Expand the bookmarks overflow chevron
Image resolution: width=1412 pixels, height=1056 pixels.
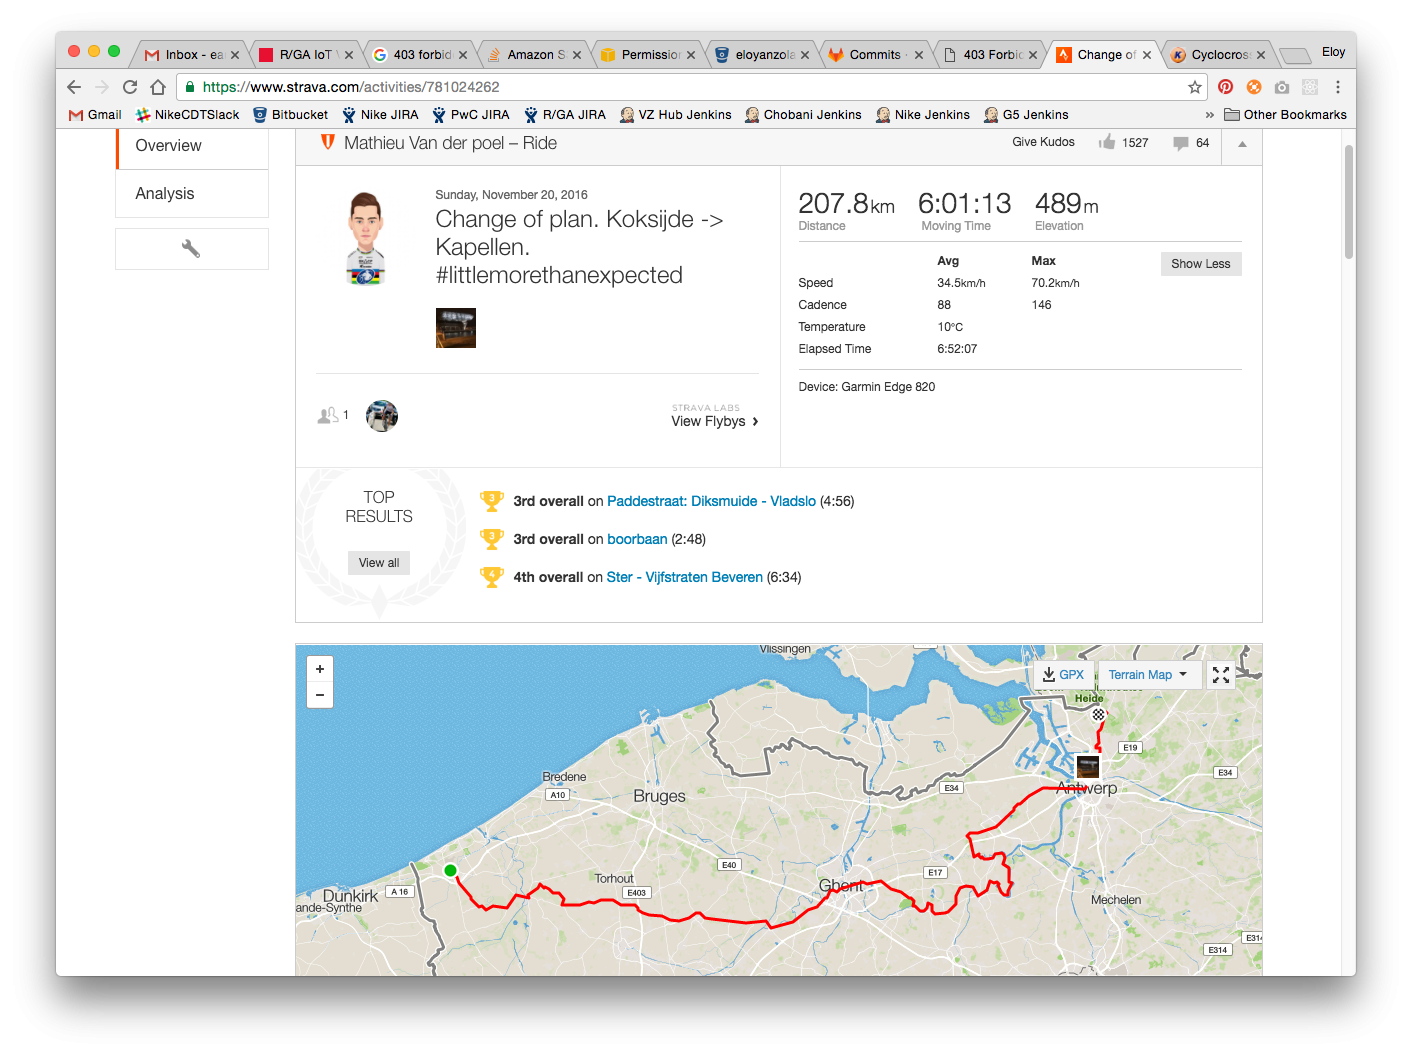coord(1210,115)
